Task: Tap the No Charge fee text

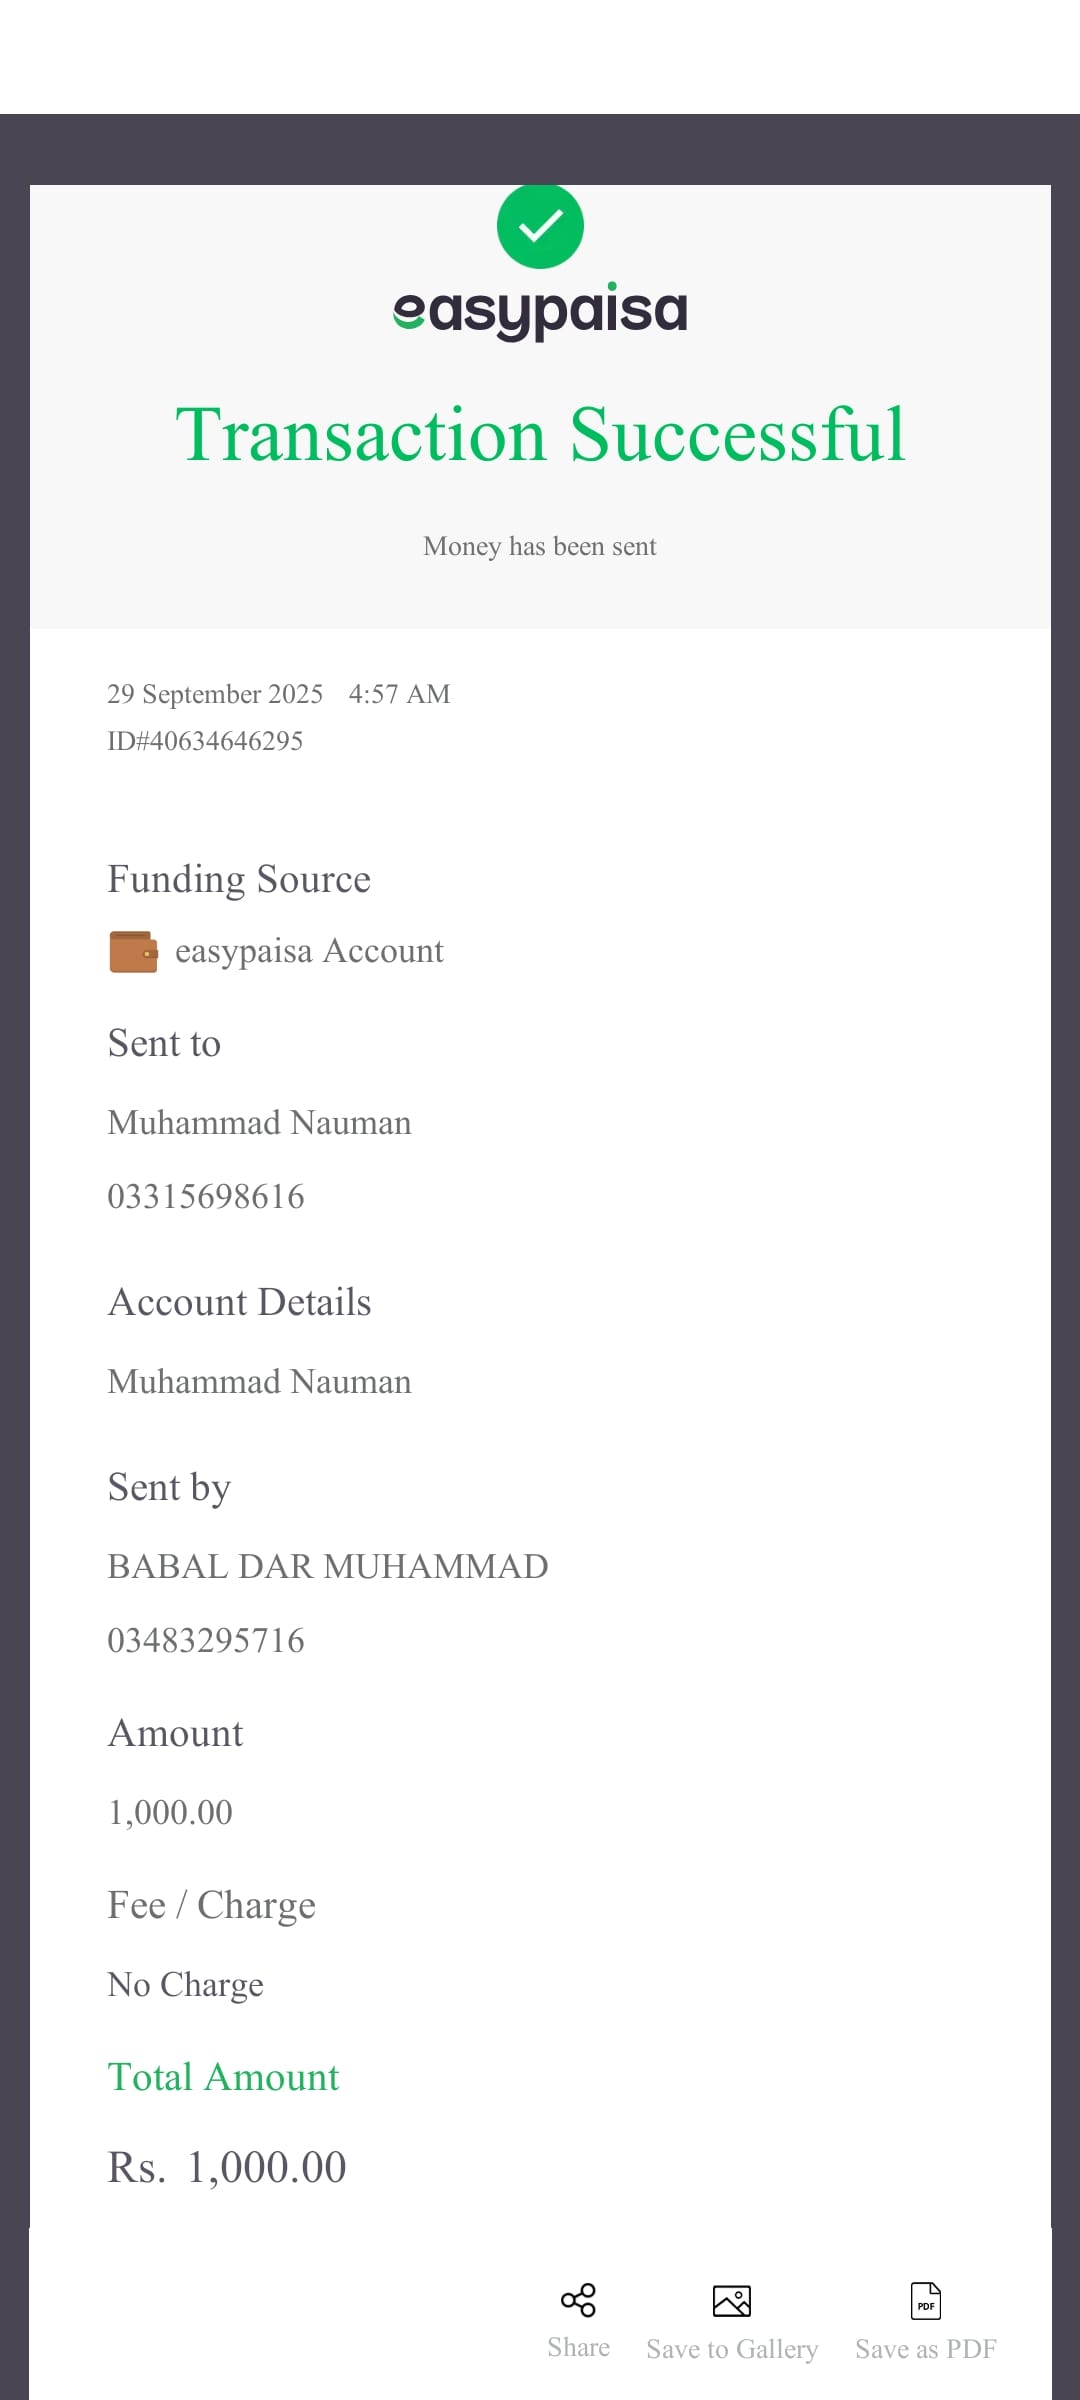Action: click(x=186, y=1985)
